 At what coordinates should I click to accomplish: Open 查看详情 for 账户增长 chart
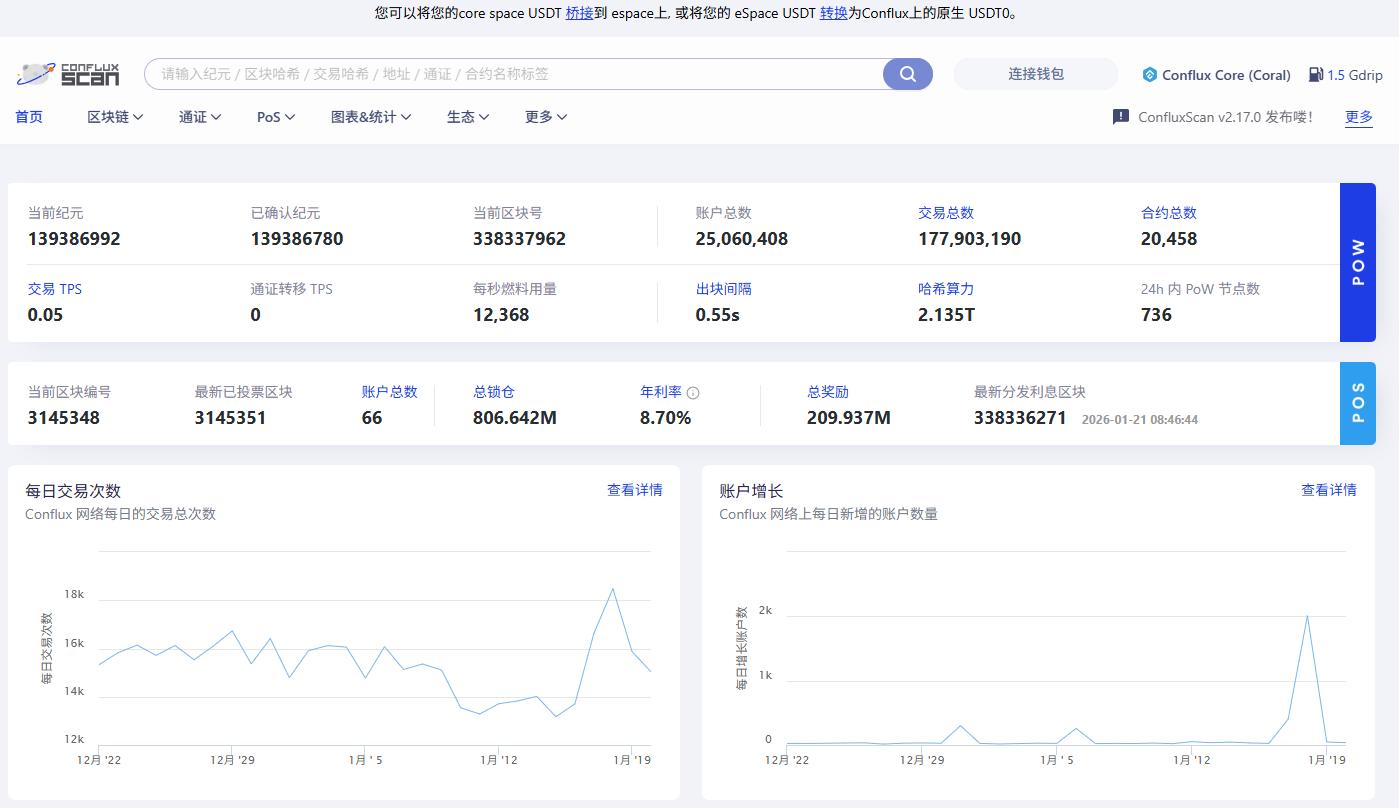[1328, 490]
